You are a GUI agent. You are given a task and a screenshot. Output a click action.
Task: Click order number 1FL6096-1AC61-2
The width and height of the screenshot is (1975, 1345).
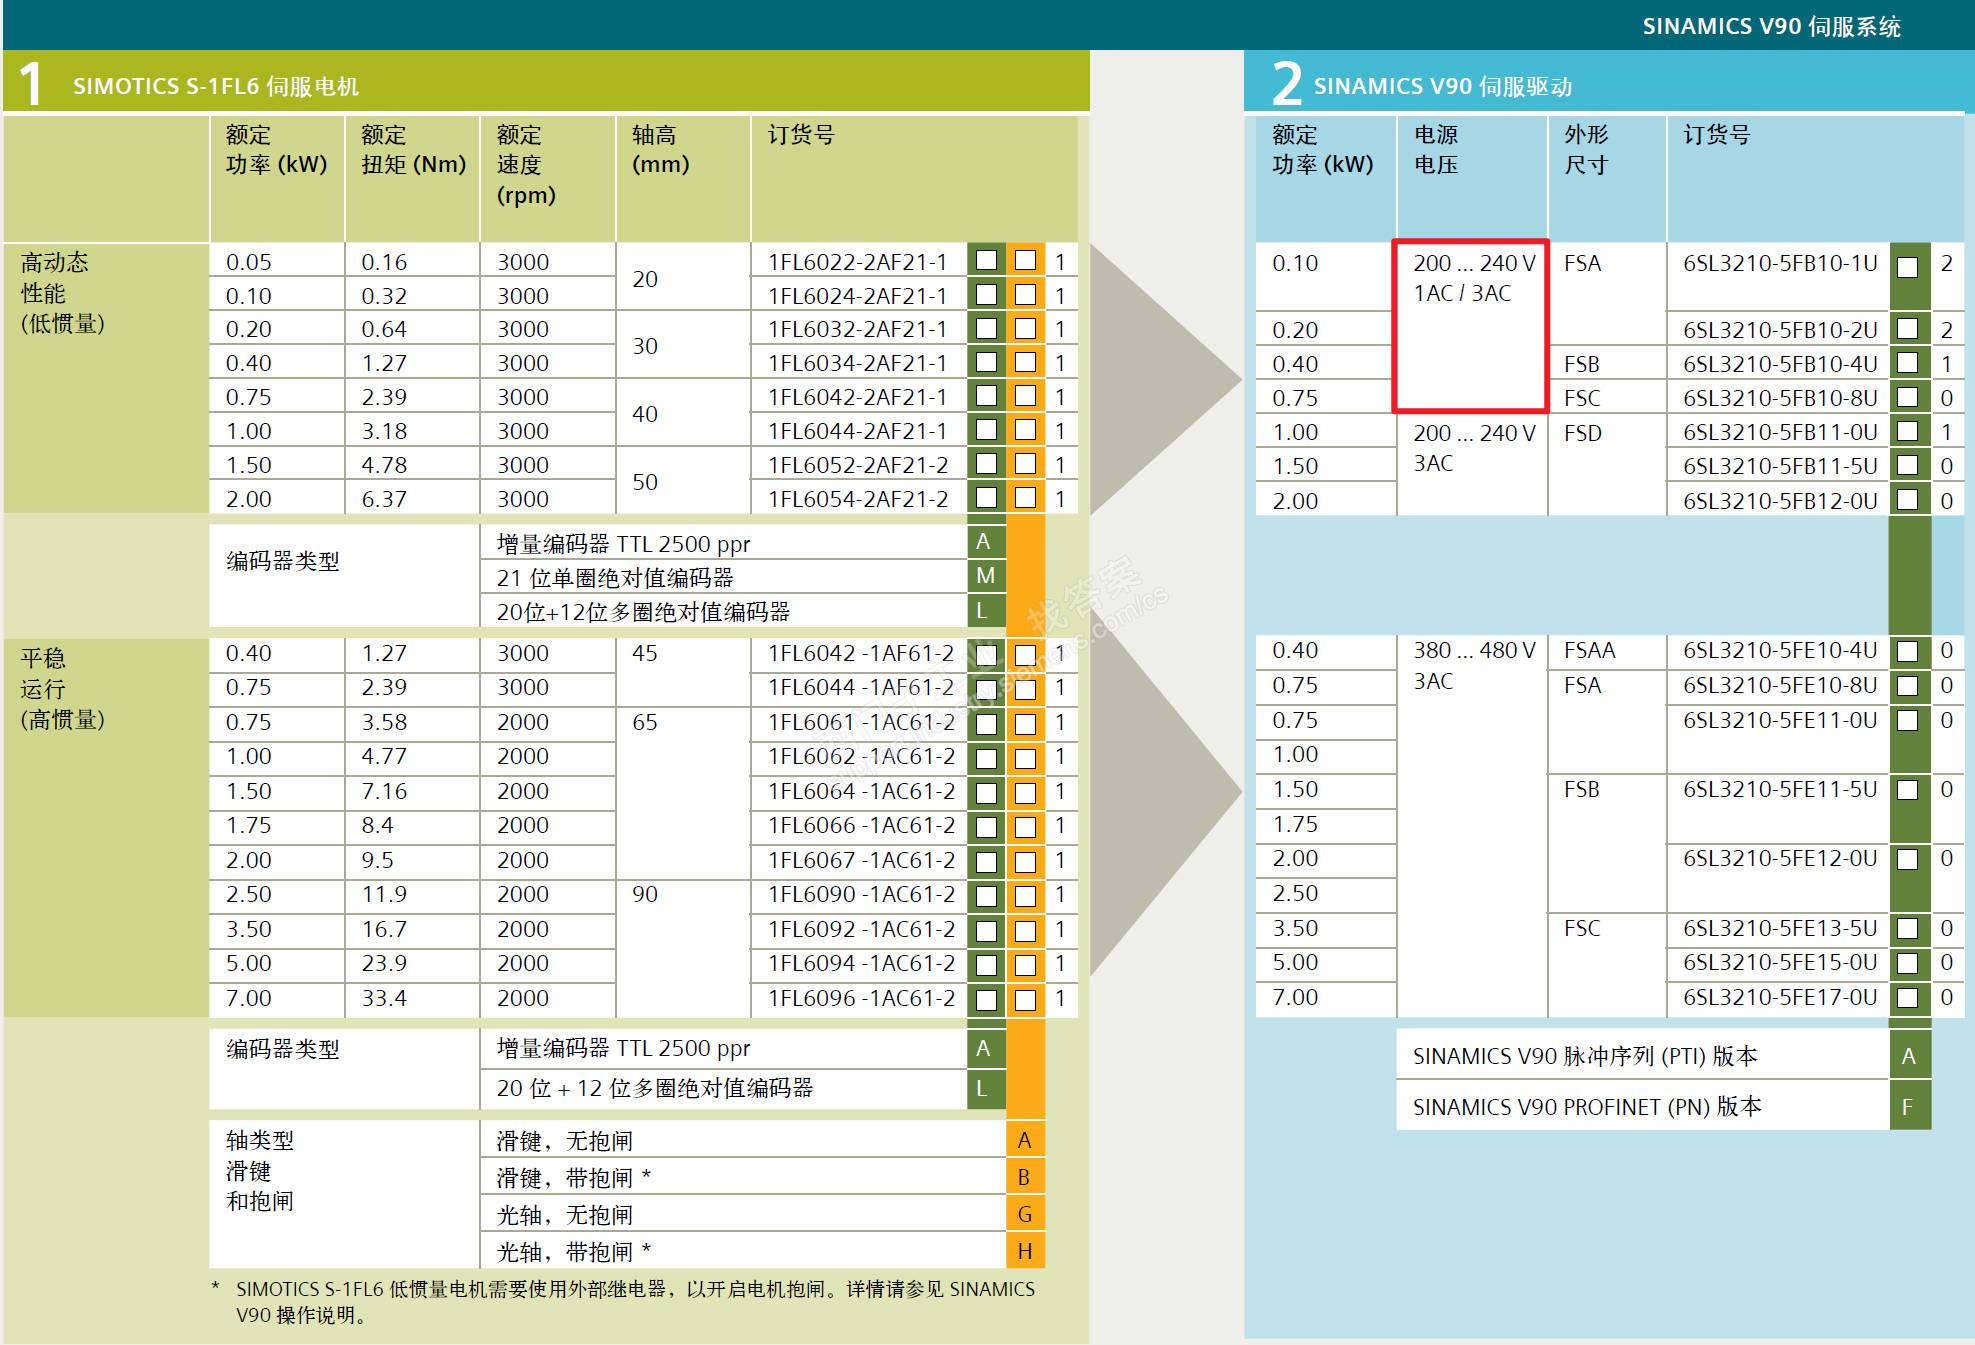(x=861, y=998)
